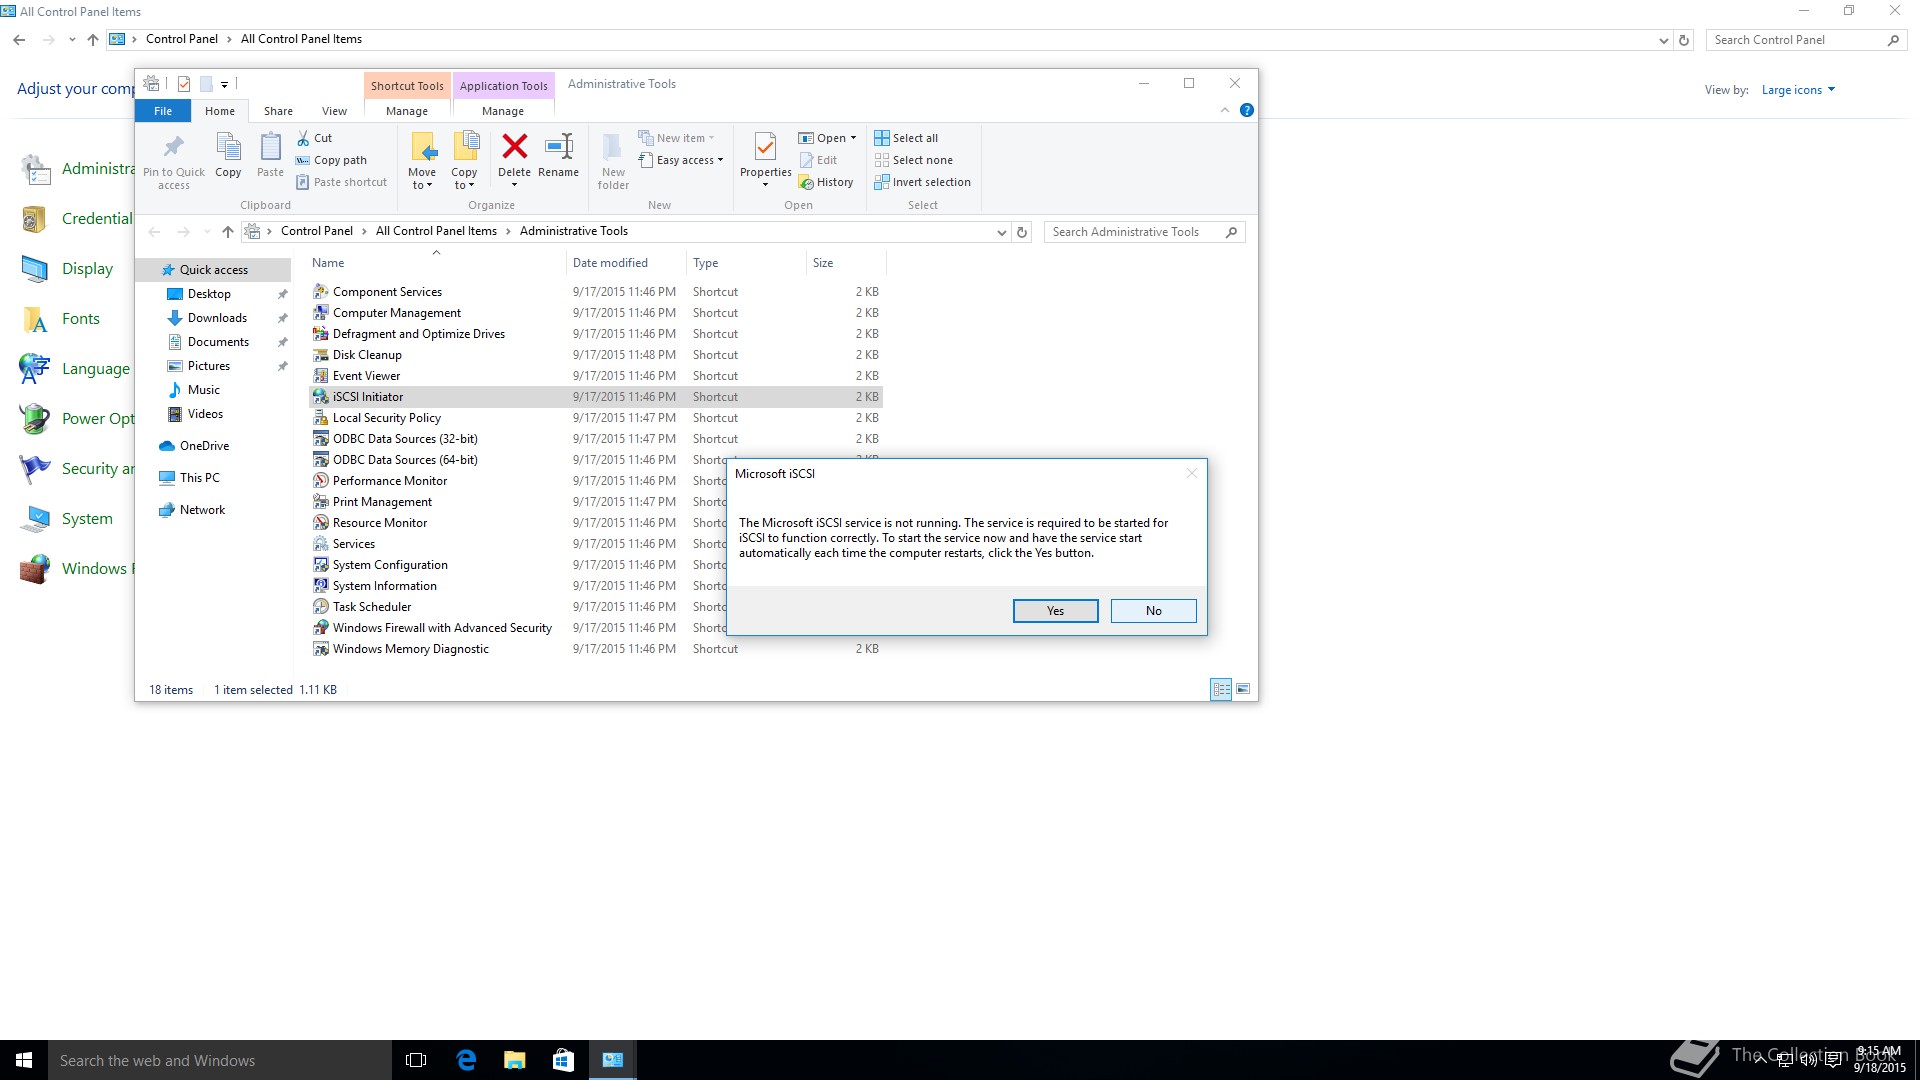Open the Properties icon with checkmark
Screen dimensions: 1920x1080
tap(765, 148)
